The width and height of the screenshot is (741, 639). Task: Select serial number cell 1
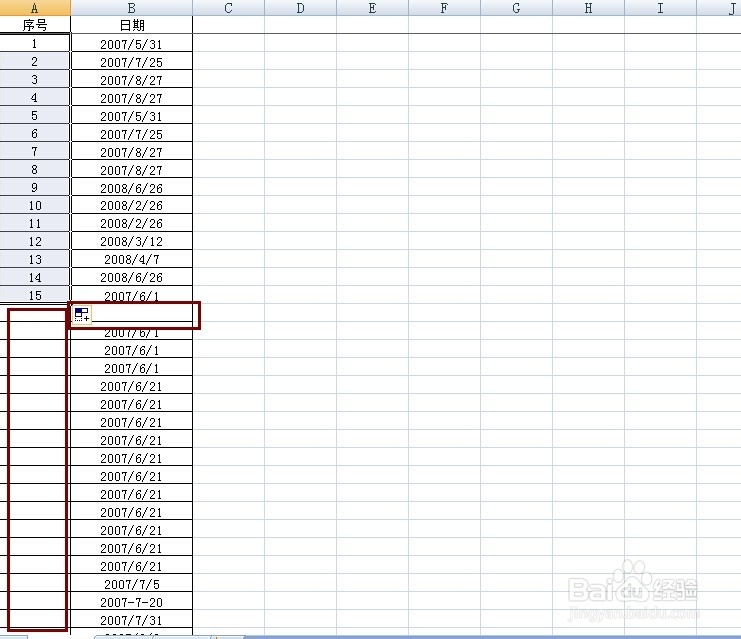click(35, 43)
